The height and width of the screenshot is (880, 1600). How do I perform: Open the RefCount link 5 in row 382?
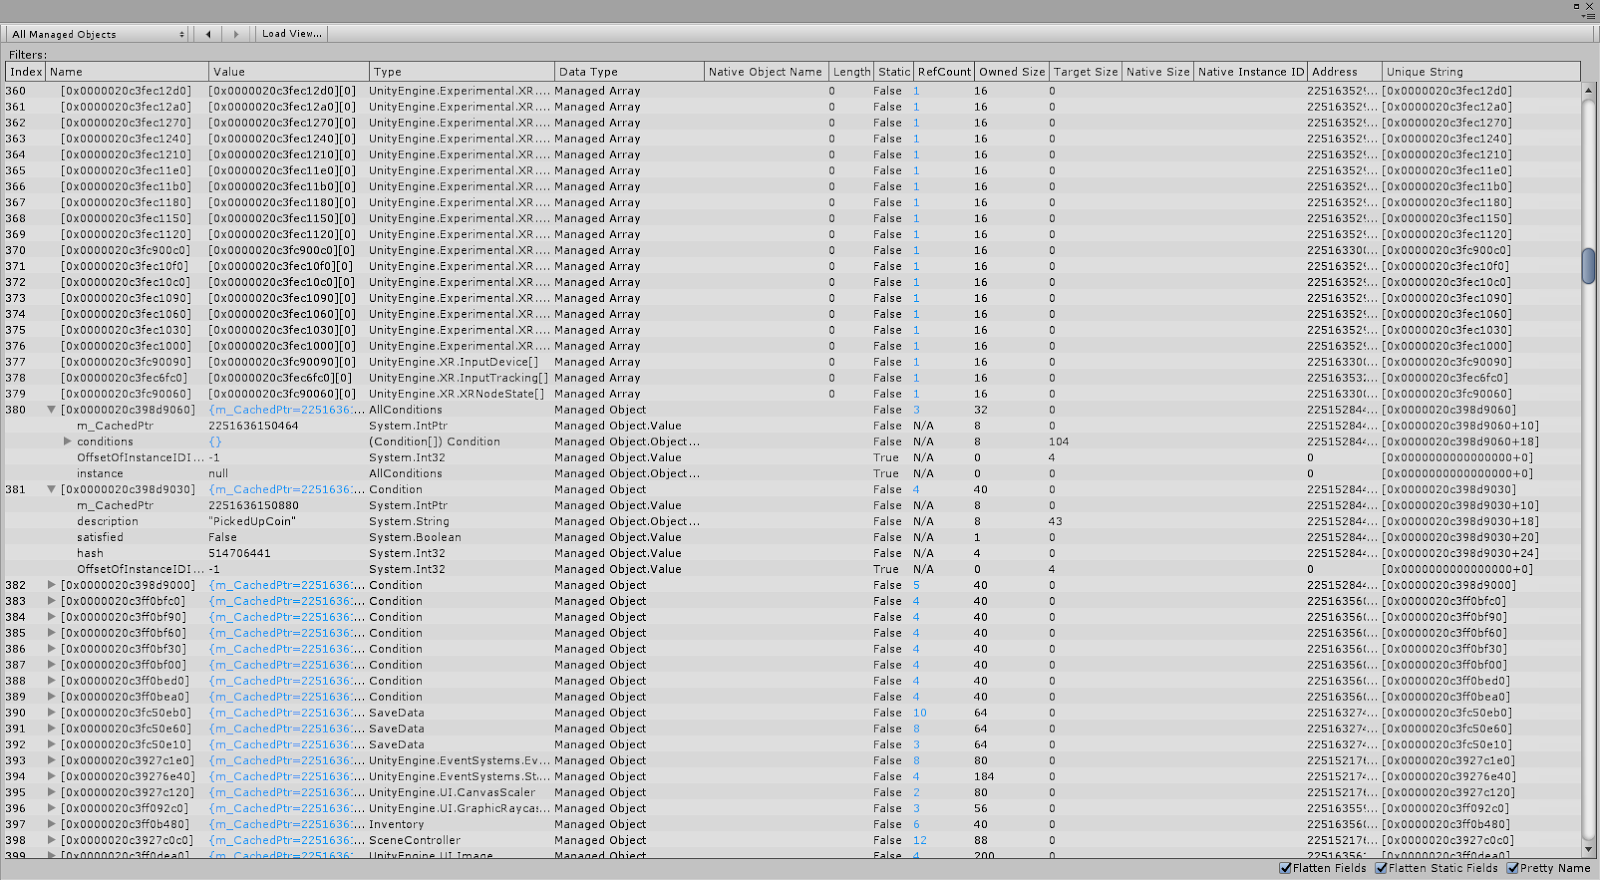tap(916, 585)
